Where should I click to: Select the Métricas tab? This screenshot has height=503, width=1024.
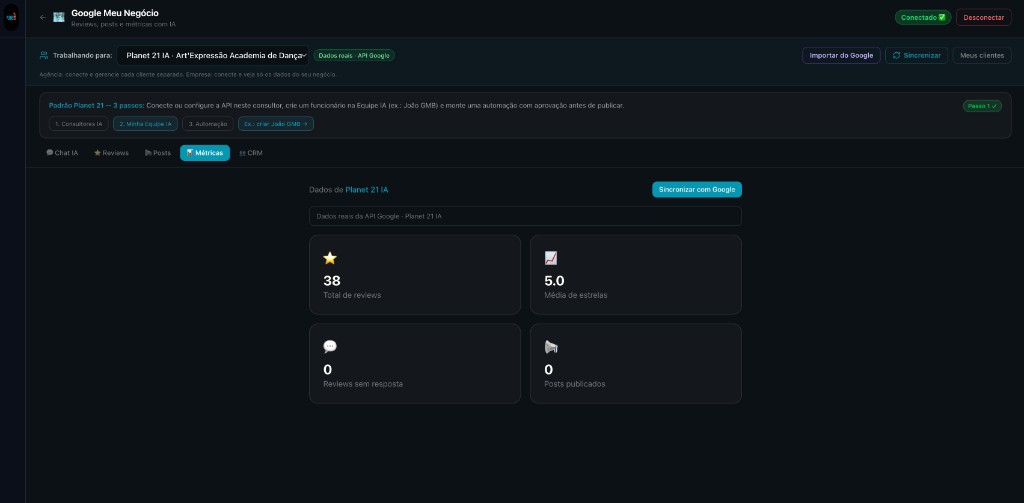(205, 153)
